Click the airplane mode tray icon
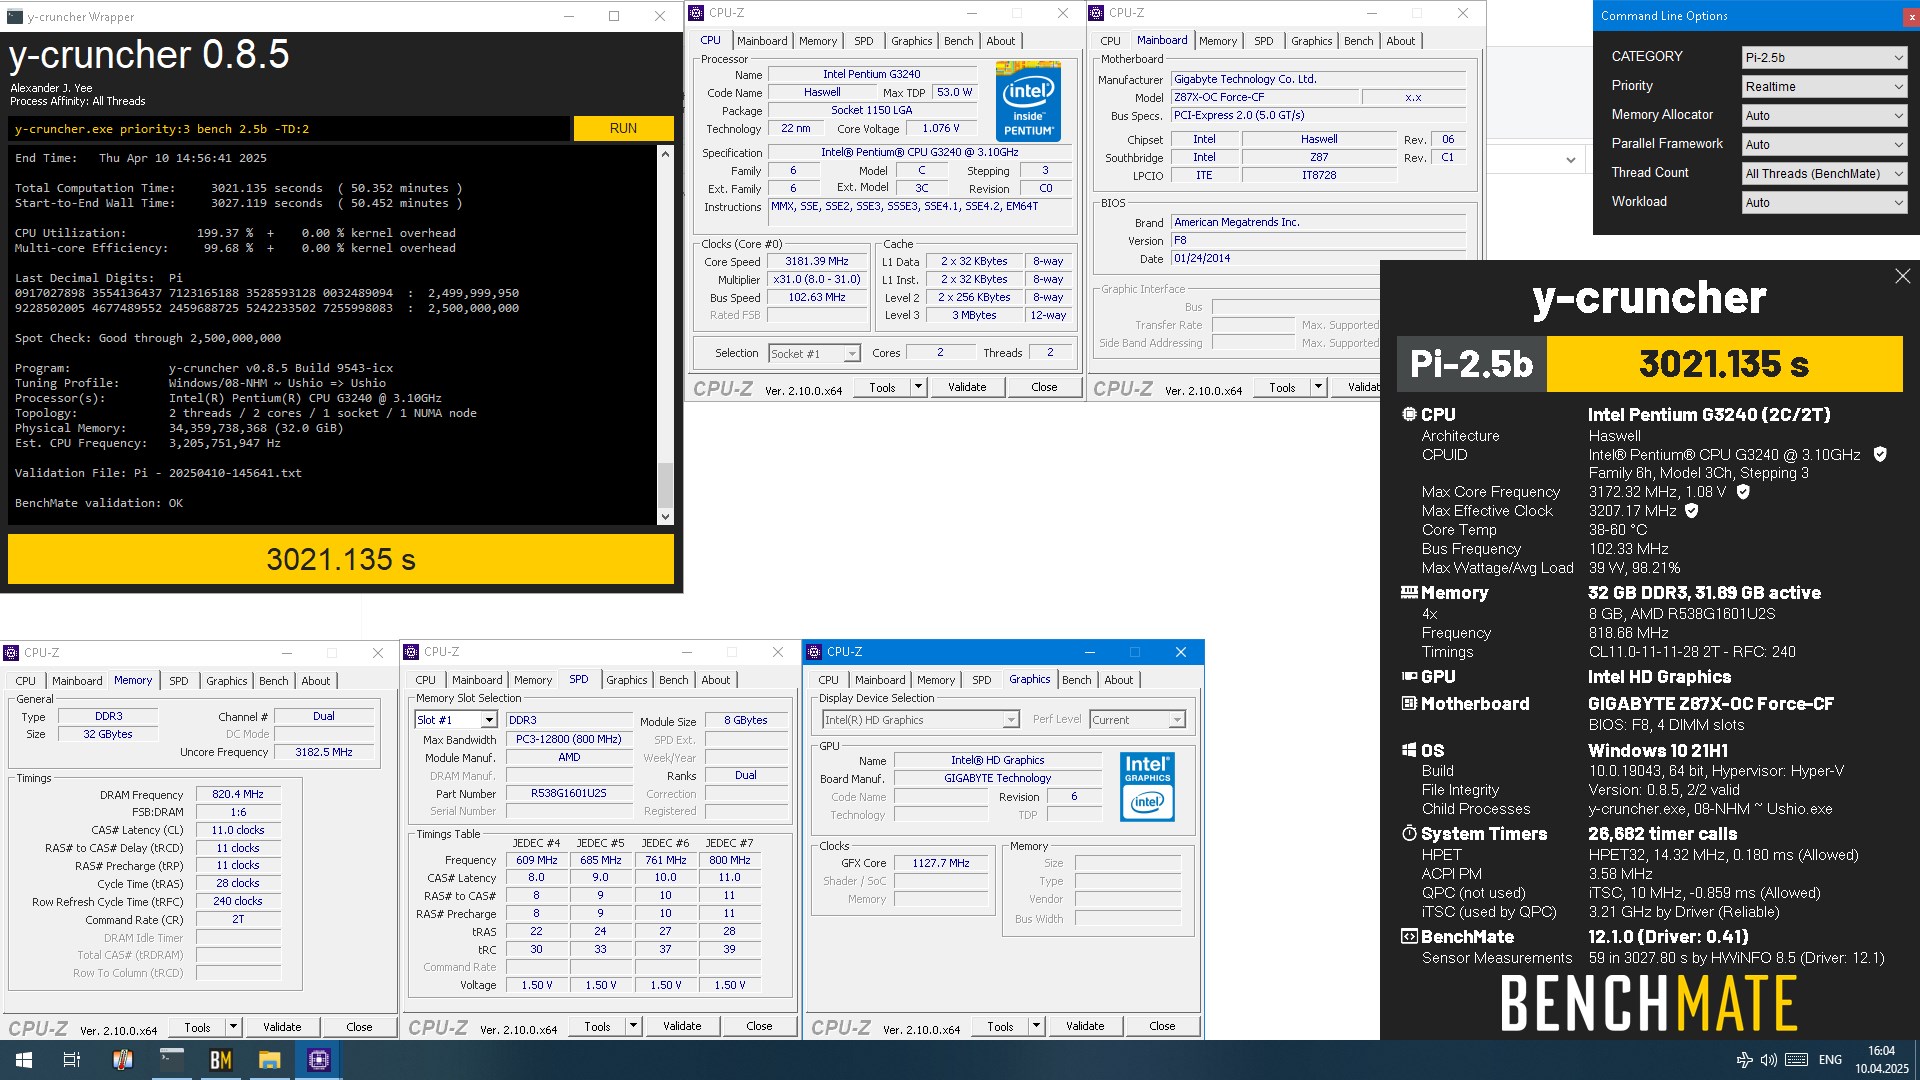Image resolution: width=1920 pixels, height=1080 pixels. point(1744,1060)
